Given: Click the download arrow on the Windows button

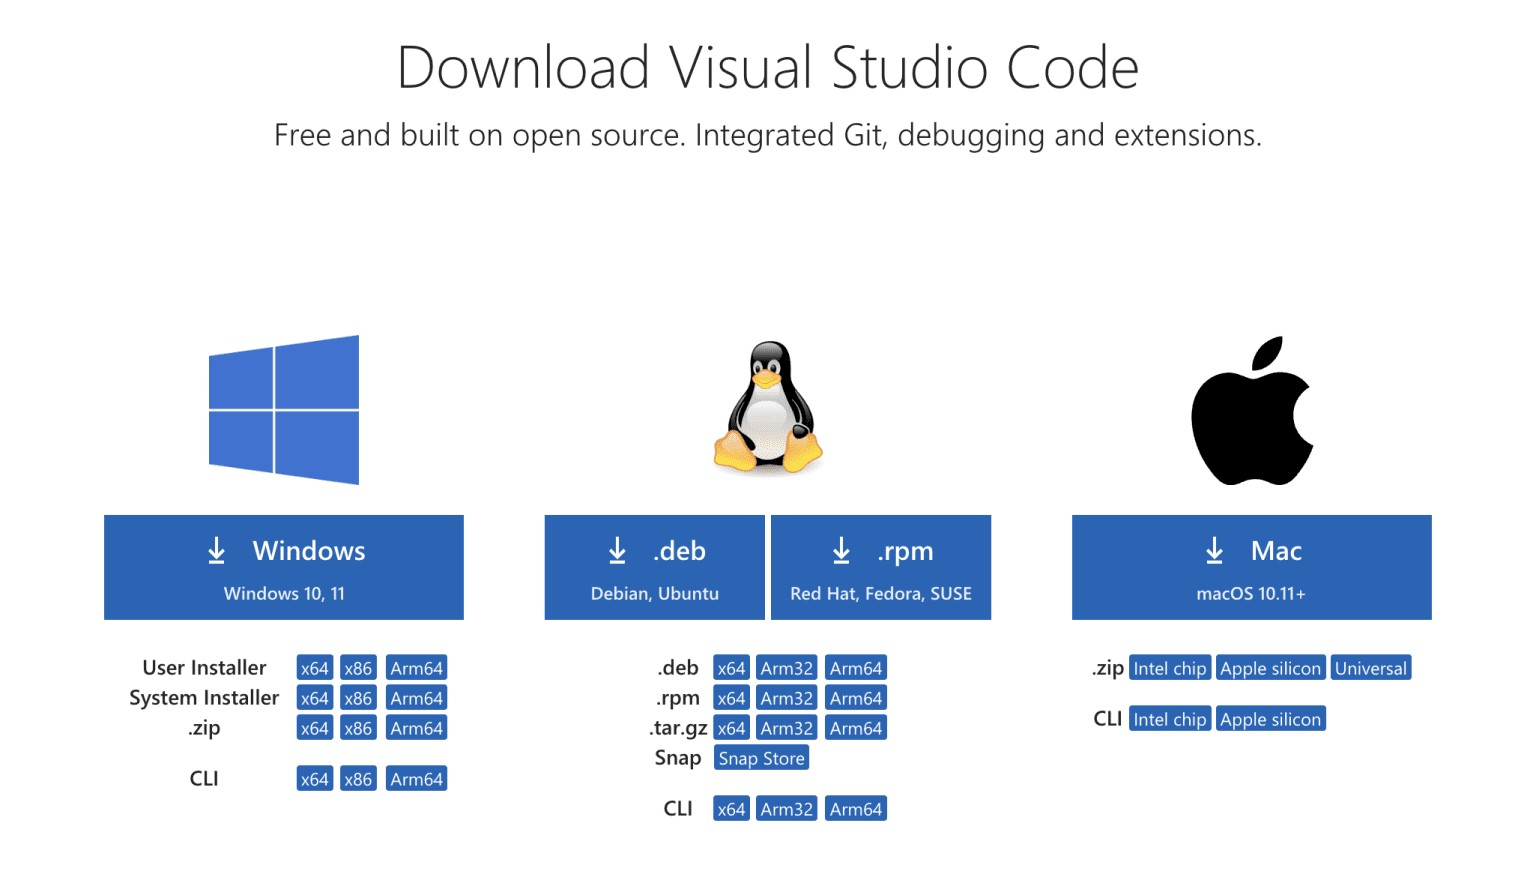Looking at the screenshot, I should (217, 550).
